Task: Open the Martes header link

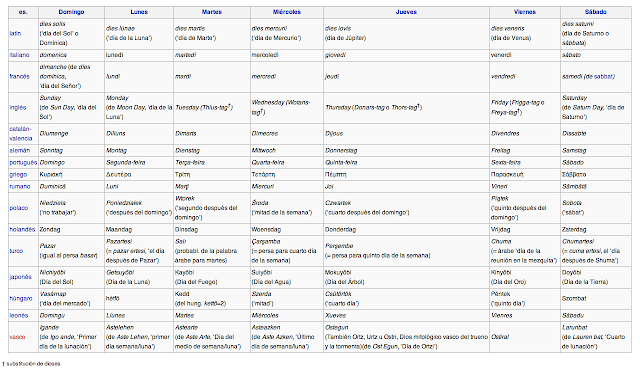Action: click(211, 12)
